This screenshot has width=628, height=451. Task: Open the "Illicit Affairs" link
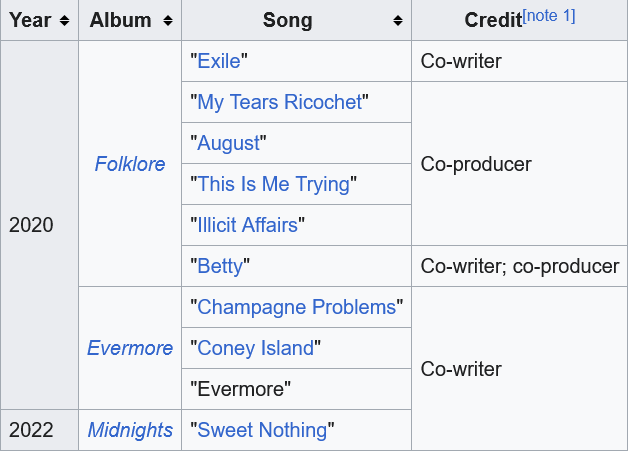tap(248, 225)
